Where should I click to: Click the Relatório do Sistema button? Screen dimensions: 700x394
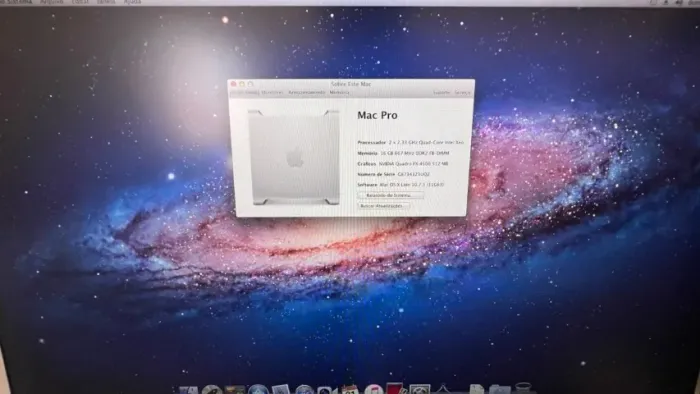pyautogui.click(x=390, y=195)
